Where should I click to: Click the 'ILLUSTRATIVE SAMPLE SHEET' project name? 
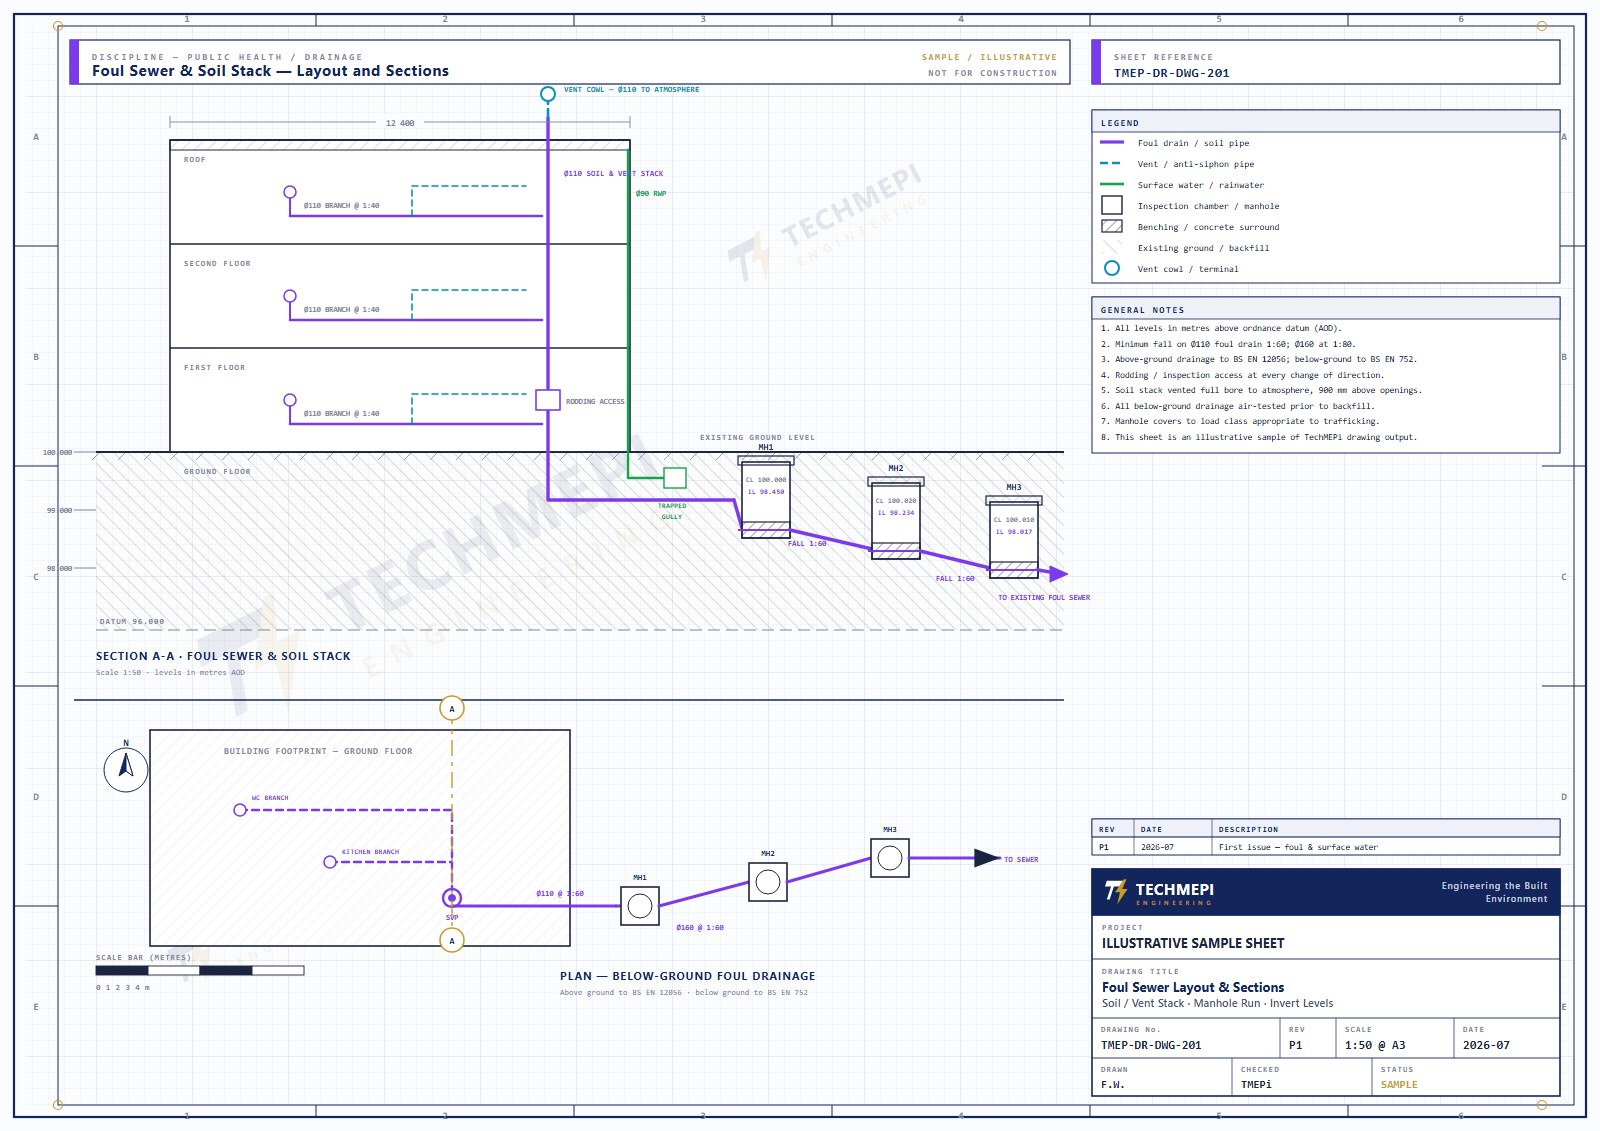tap(1193, 943)
